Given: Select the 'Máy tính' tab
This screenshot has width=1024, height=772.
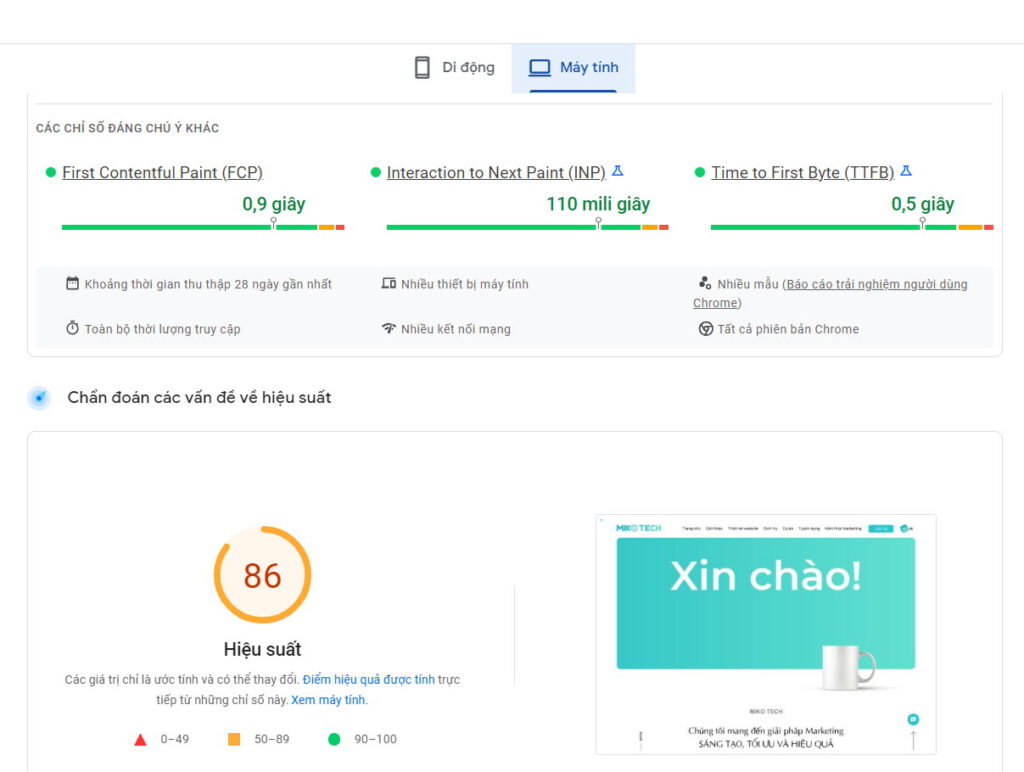Looking at the screenshot, I should [574, 67].
